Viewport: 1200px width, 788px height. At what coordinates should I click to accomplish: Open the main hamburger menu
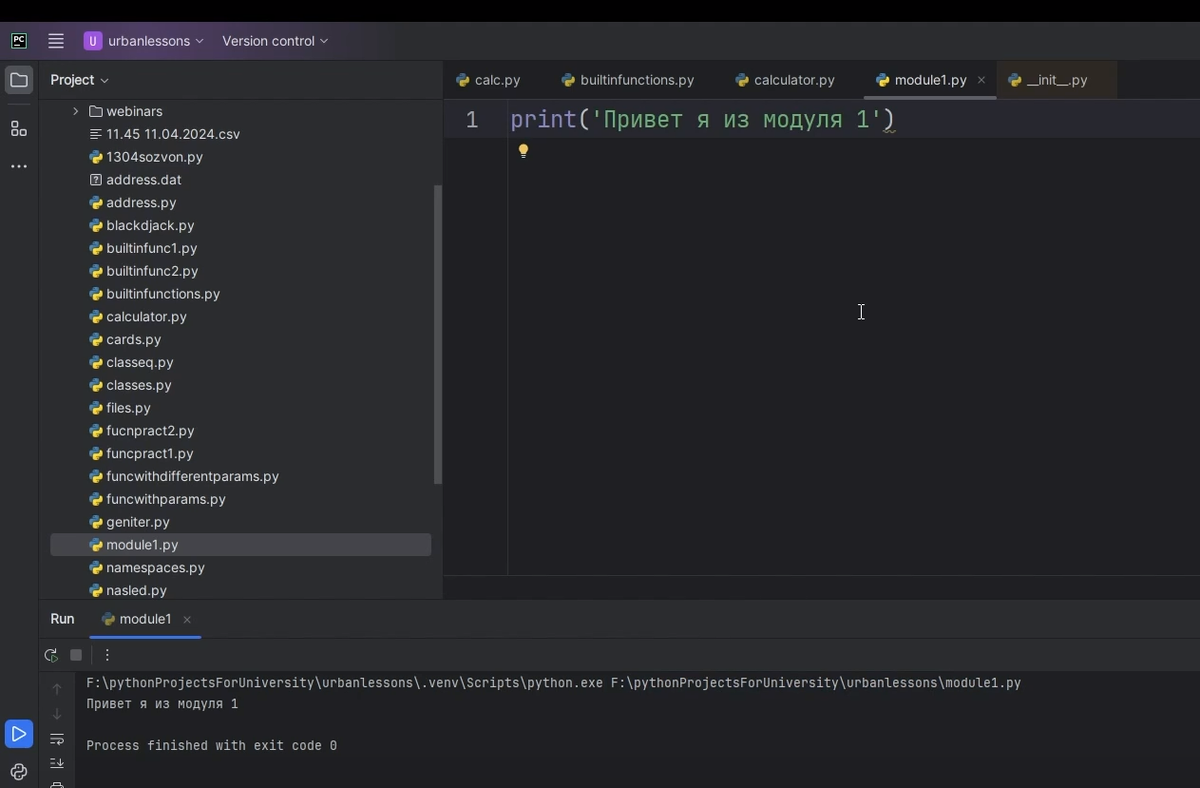[56, 41]
